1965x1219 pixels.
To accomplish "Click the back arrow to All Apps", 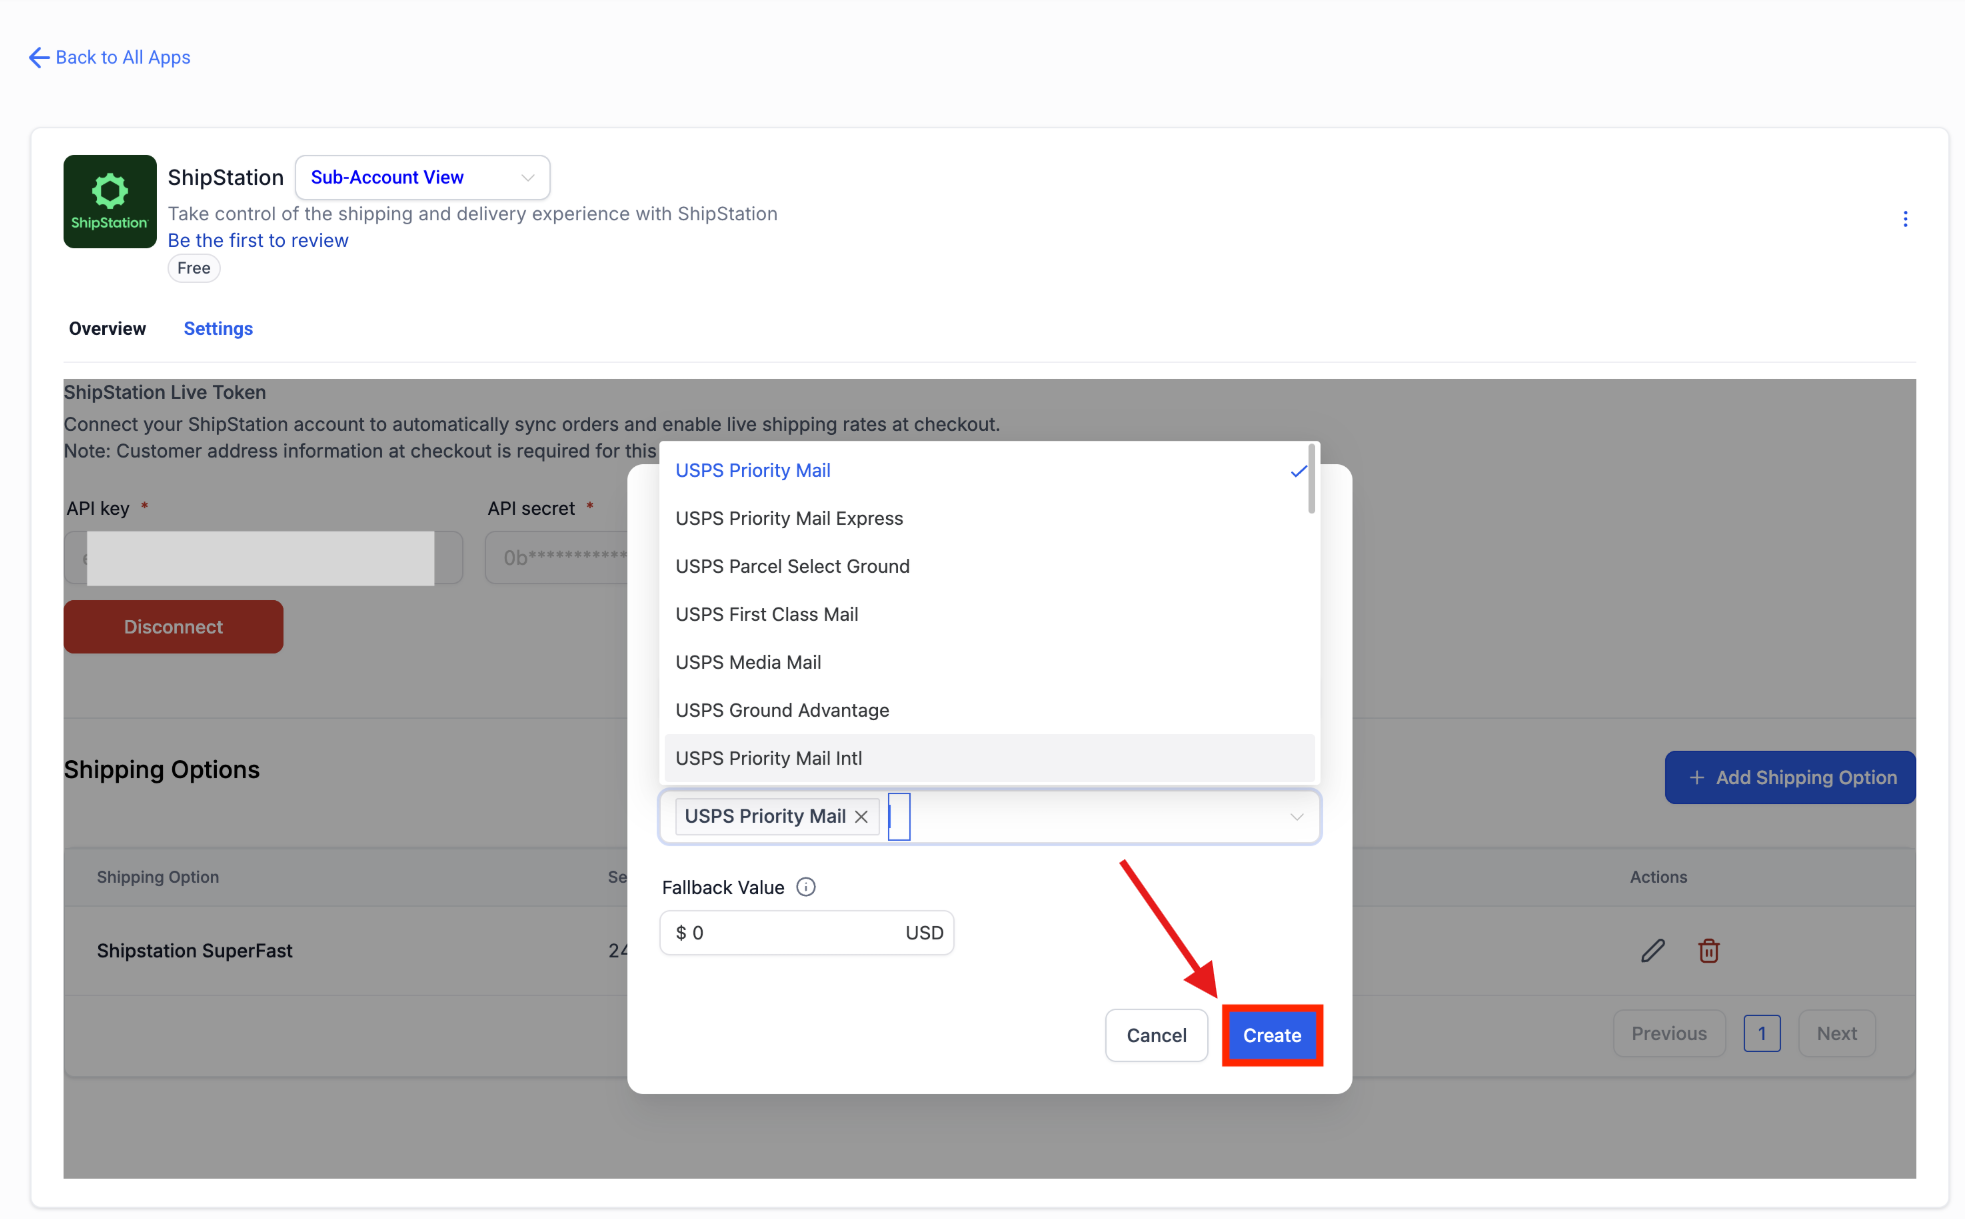I will 39,58.
